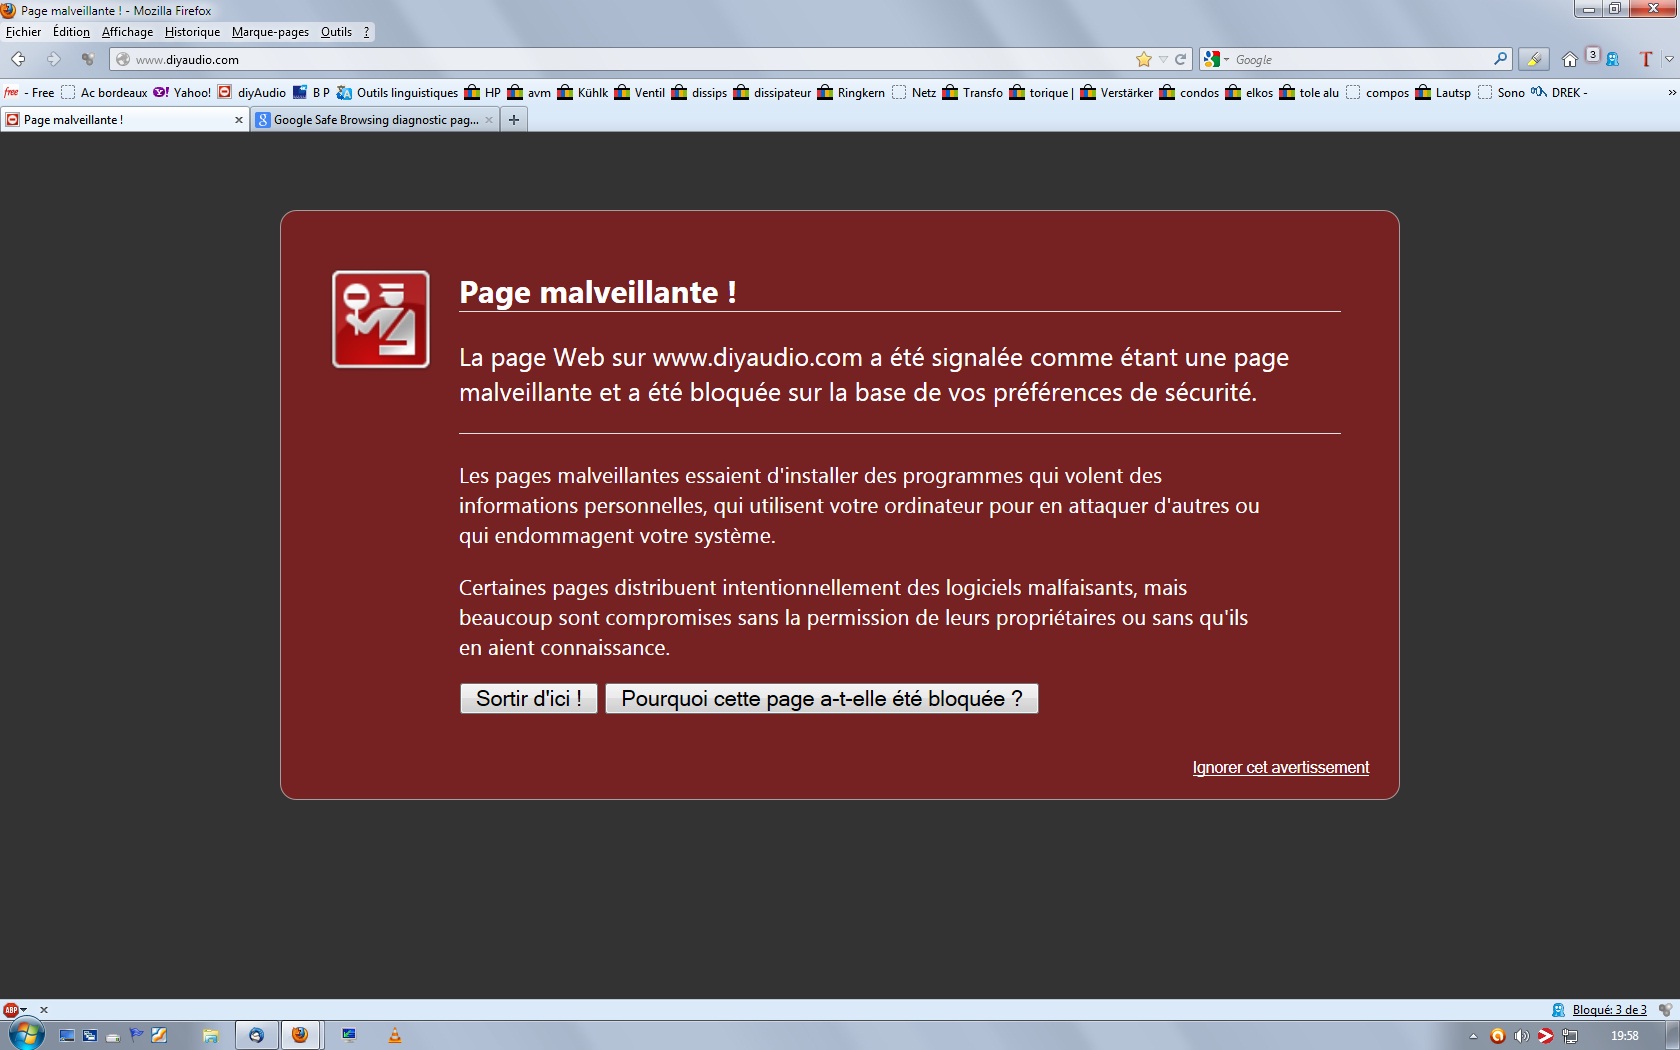This screenshot has height=1050, width=1680.
Task: Open the tole alu bookmark folder
Action: [x=1309, y=92]
